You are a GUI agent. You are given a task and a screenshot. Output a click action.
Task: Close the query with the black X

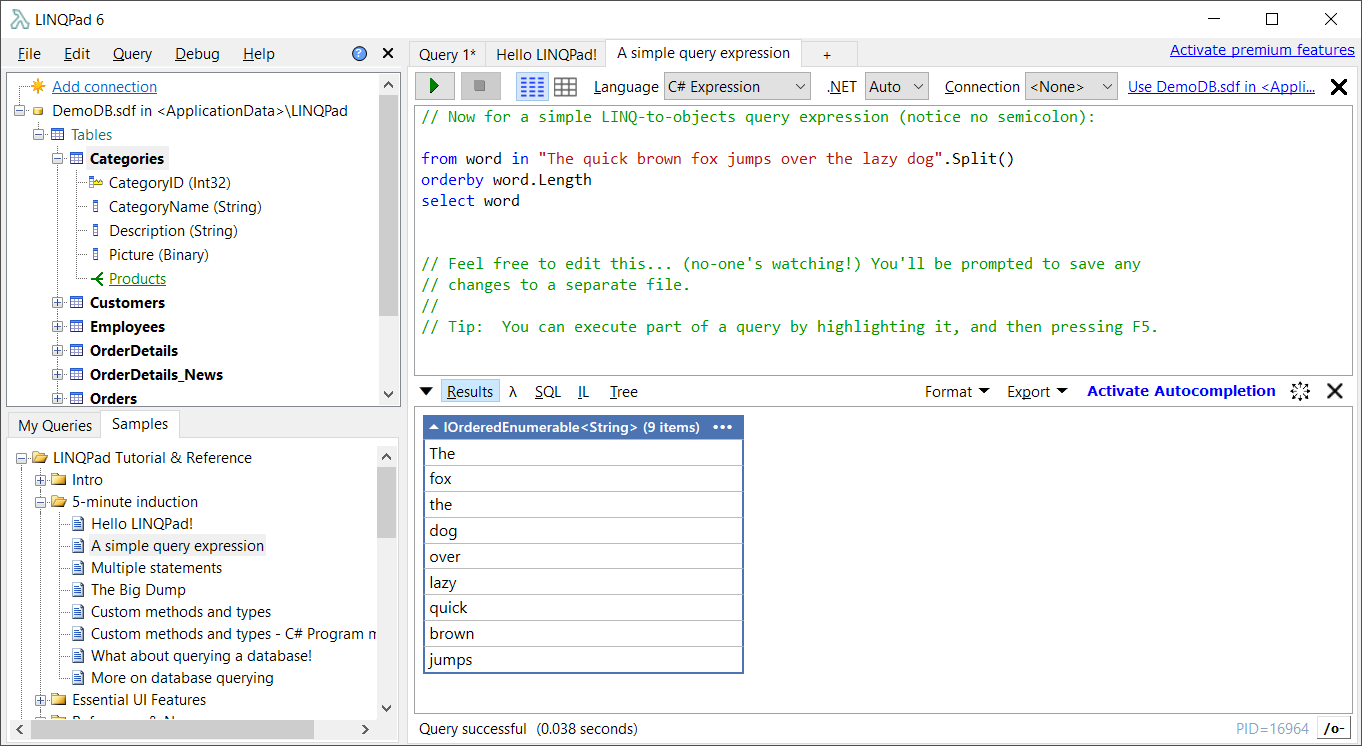[1338, 87]
